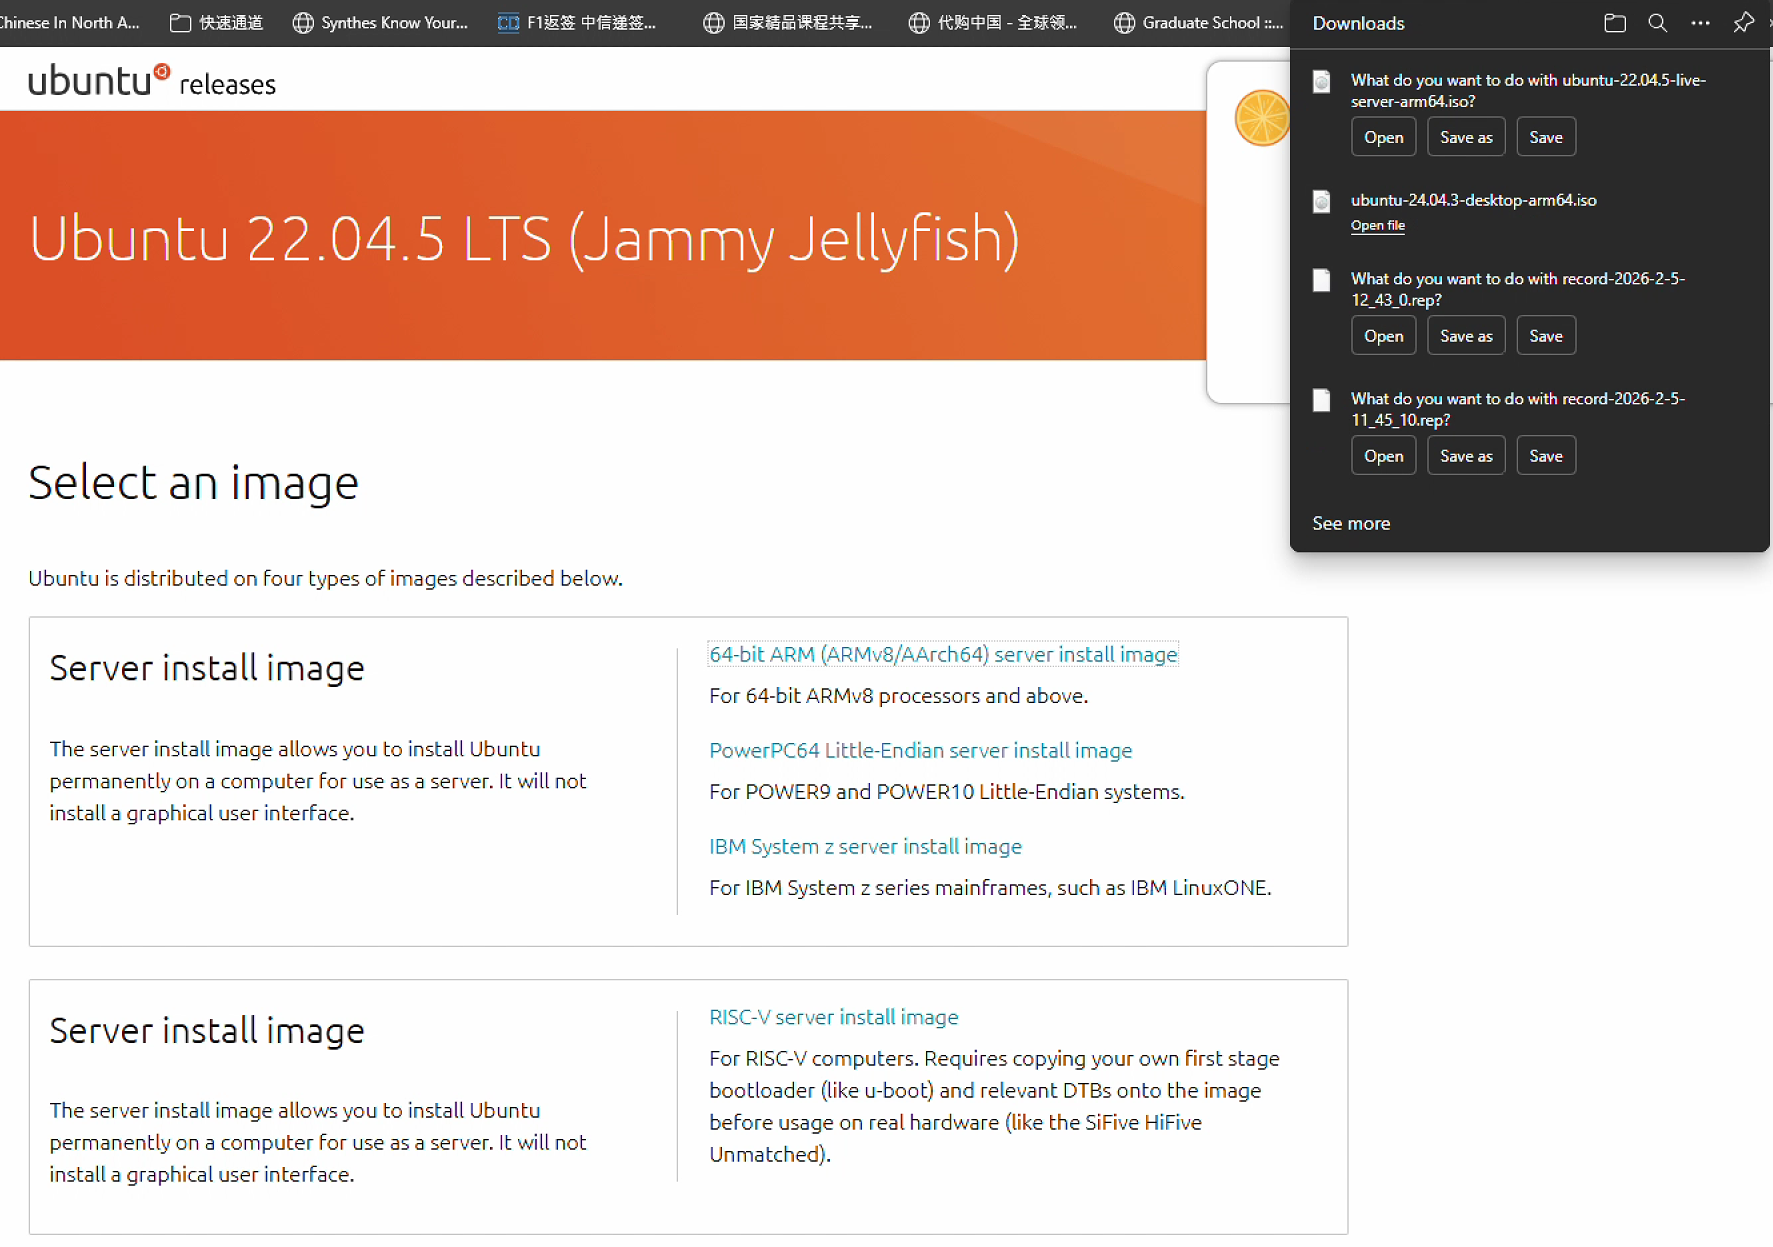Open the Chinese In North A... bookmark
1773x1247 pixels.
[x=70, y=22]
